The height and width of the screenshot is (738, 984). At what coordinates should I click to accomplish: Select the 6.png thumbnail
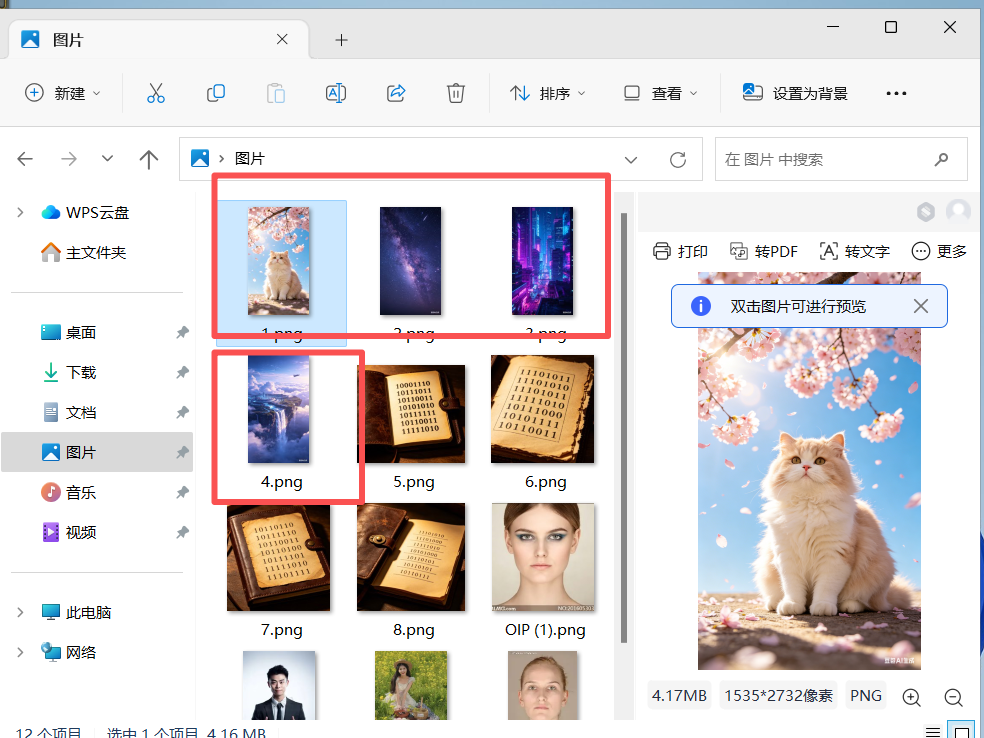[x=543, y=409]
